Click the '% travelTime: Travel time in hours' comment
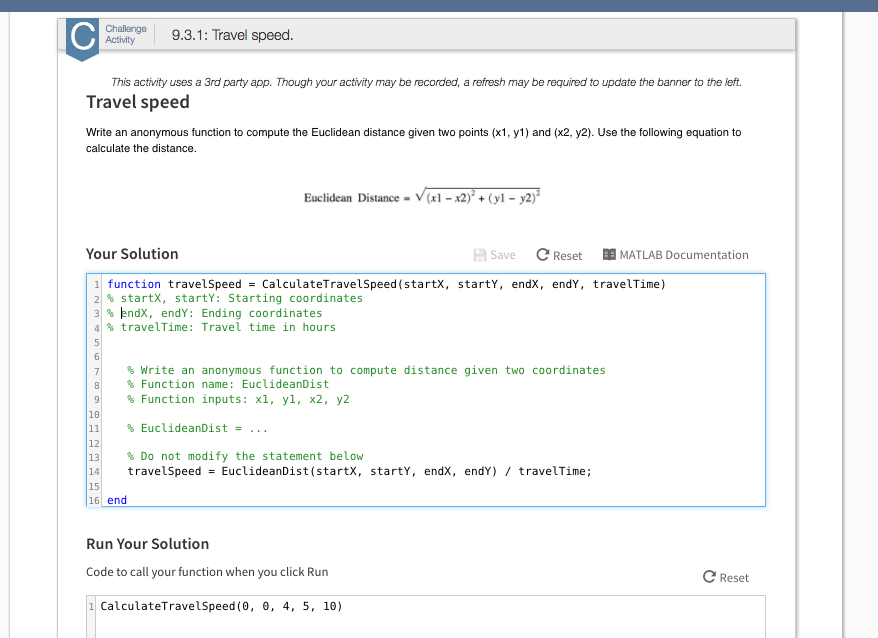The height and width of the screenshot is (638, 878). tap(221, 327)
